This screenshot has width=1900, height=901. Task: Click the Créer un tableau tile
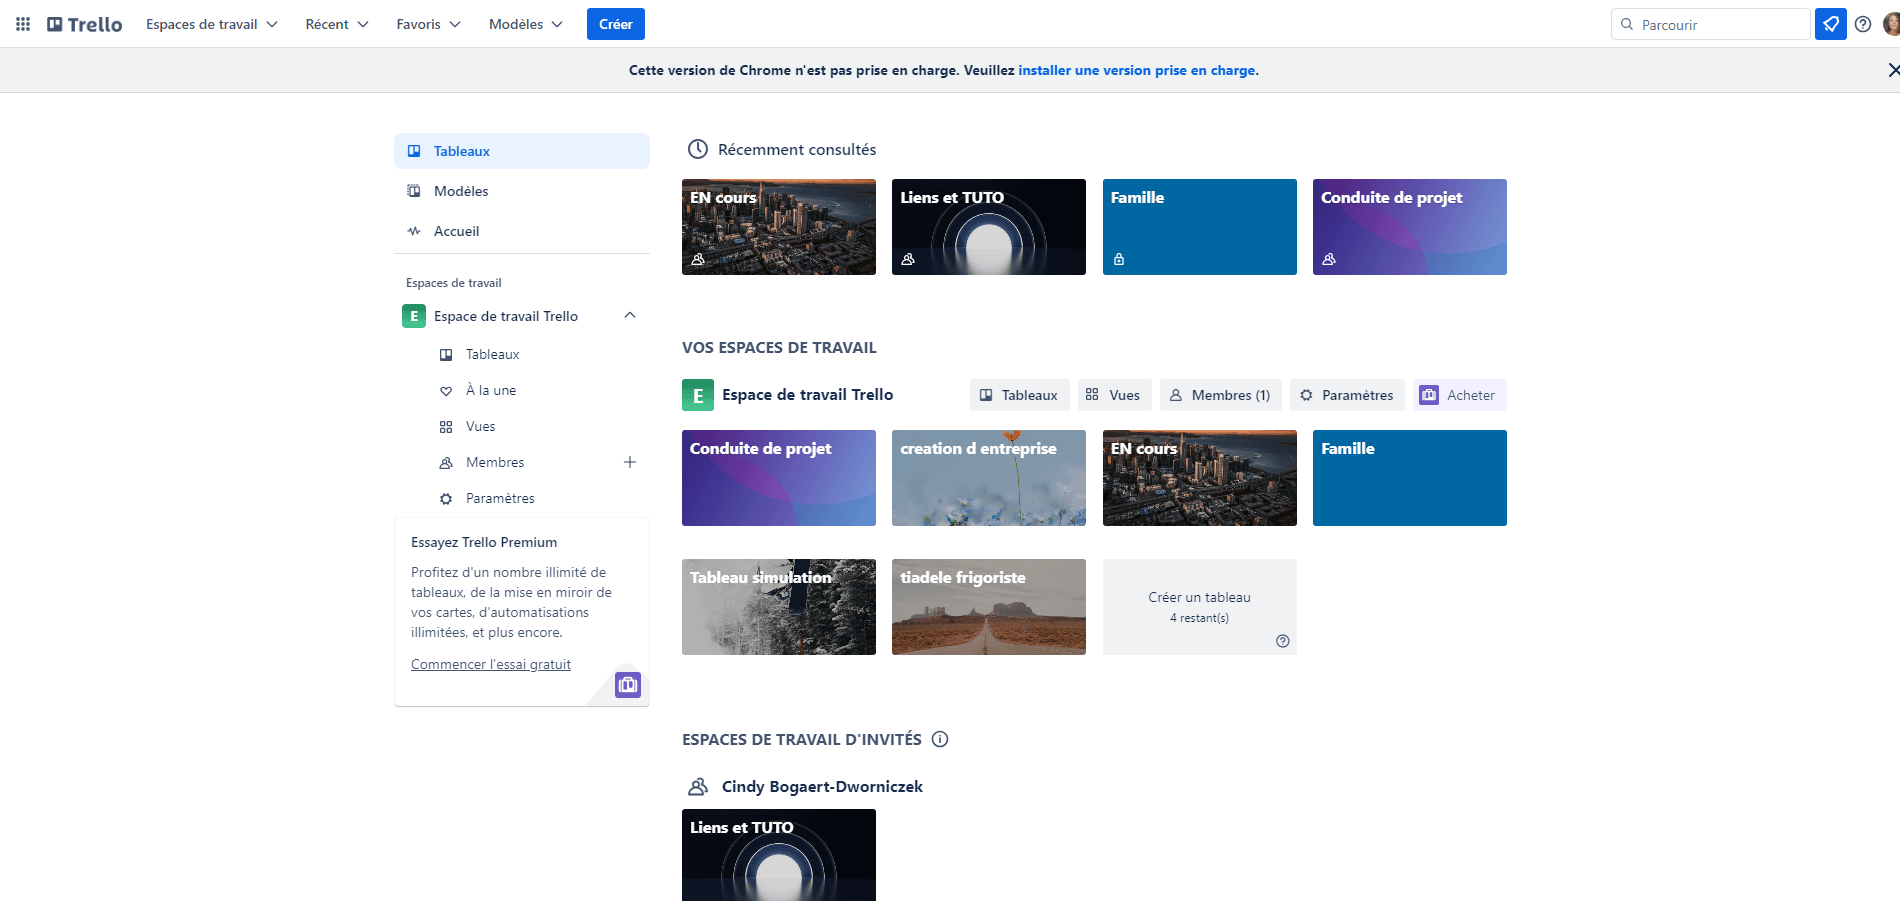click(1200, 607)
